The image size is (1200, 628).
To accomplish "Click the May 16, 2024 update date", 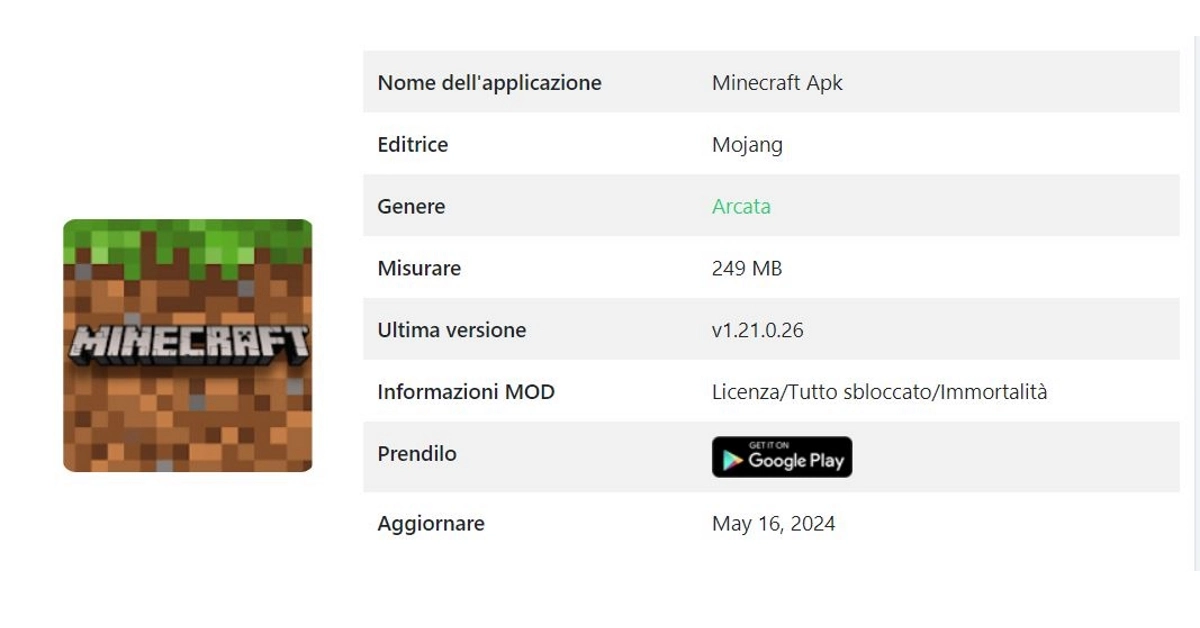I will pos(773,523).
